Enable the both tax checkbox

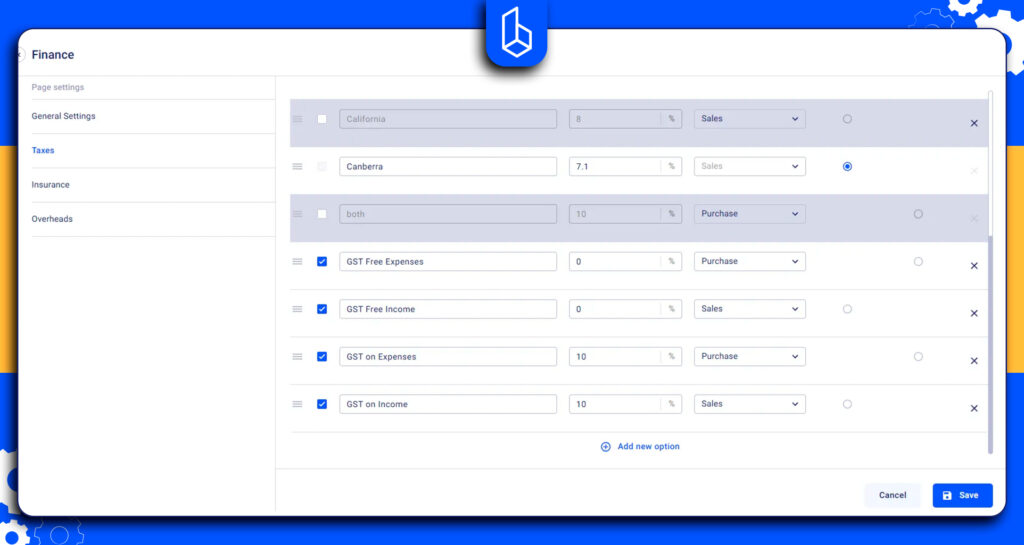pos(322,214)
